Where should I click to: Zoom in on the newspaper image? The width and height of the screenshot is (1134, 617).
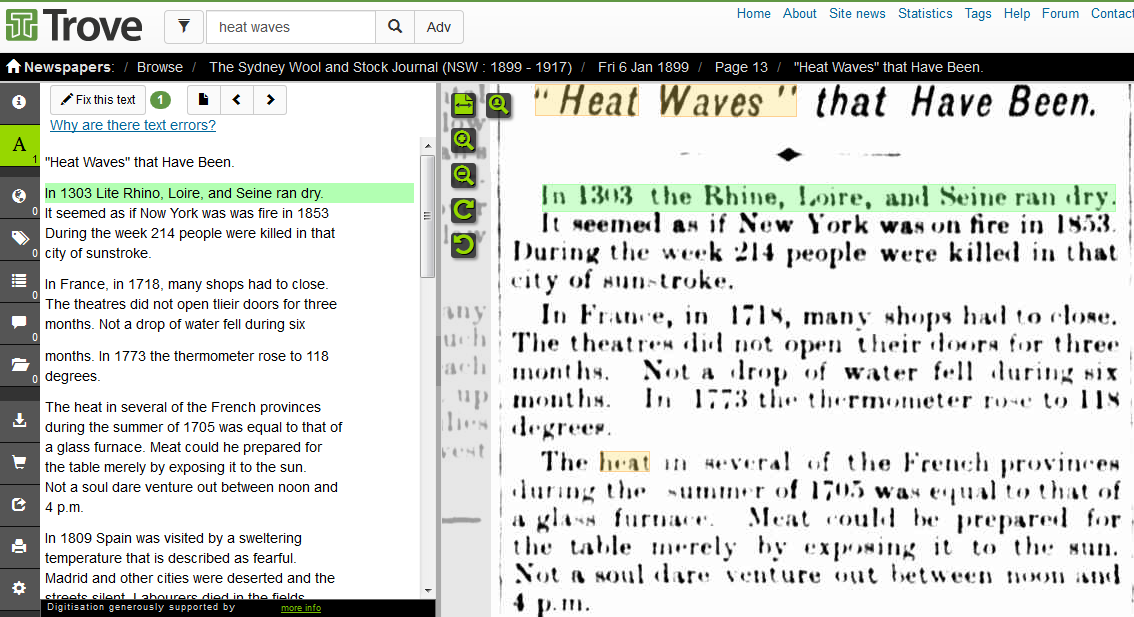tap(463, 140)
